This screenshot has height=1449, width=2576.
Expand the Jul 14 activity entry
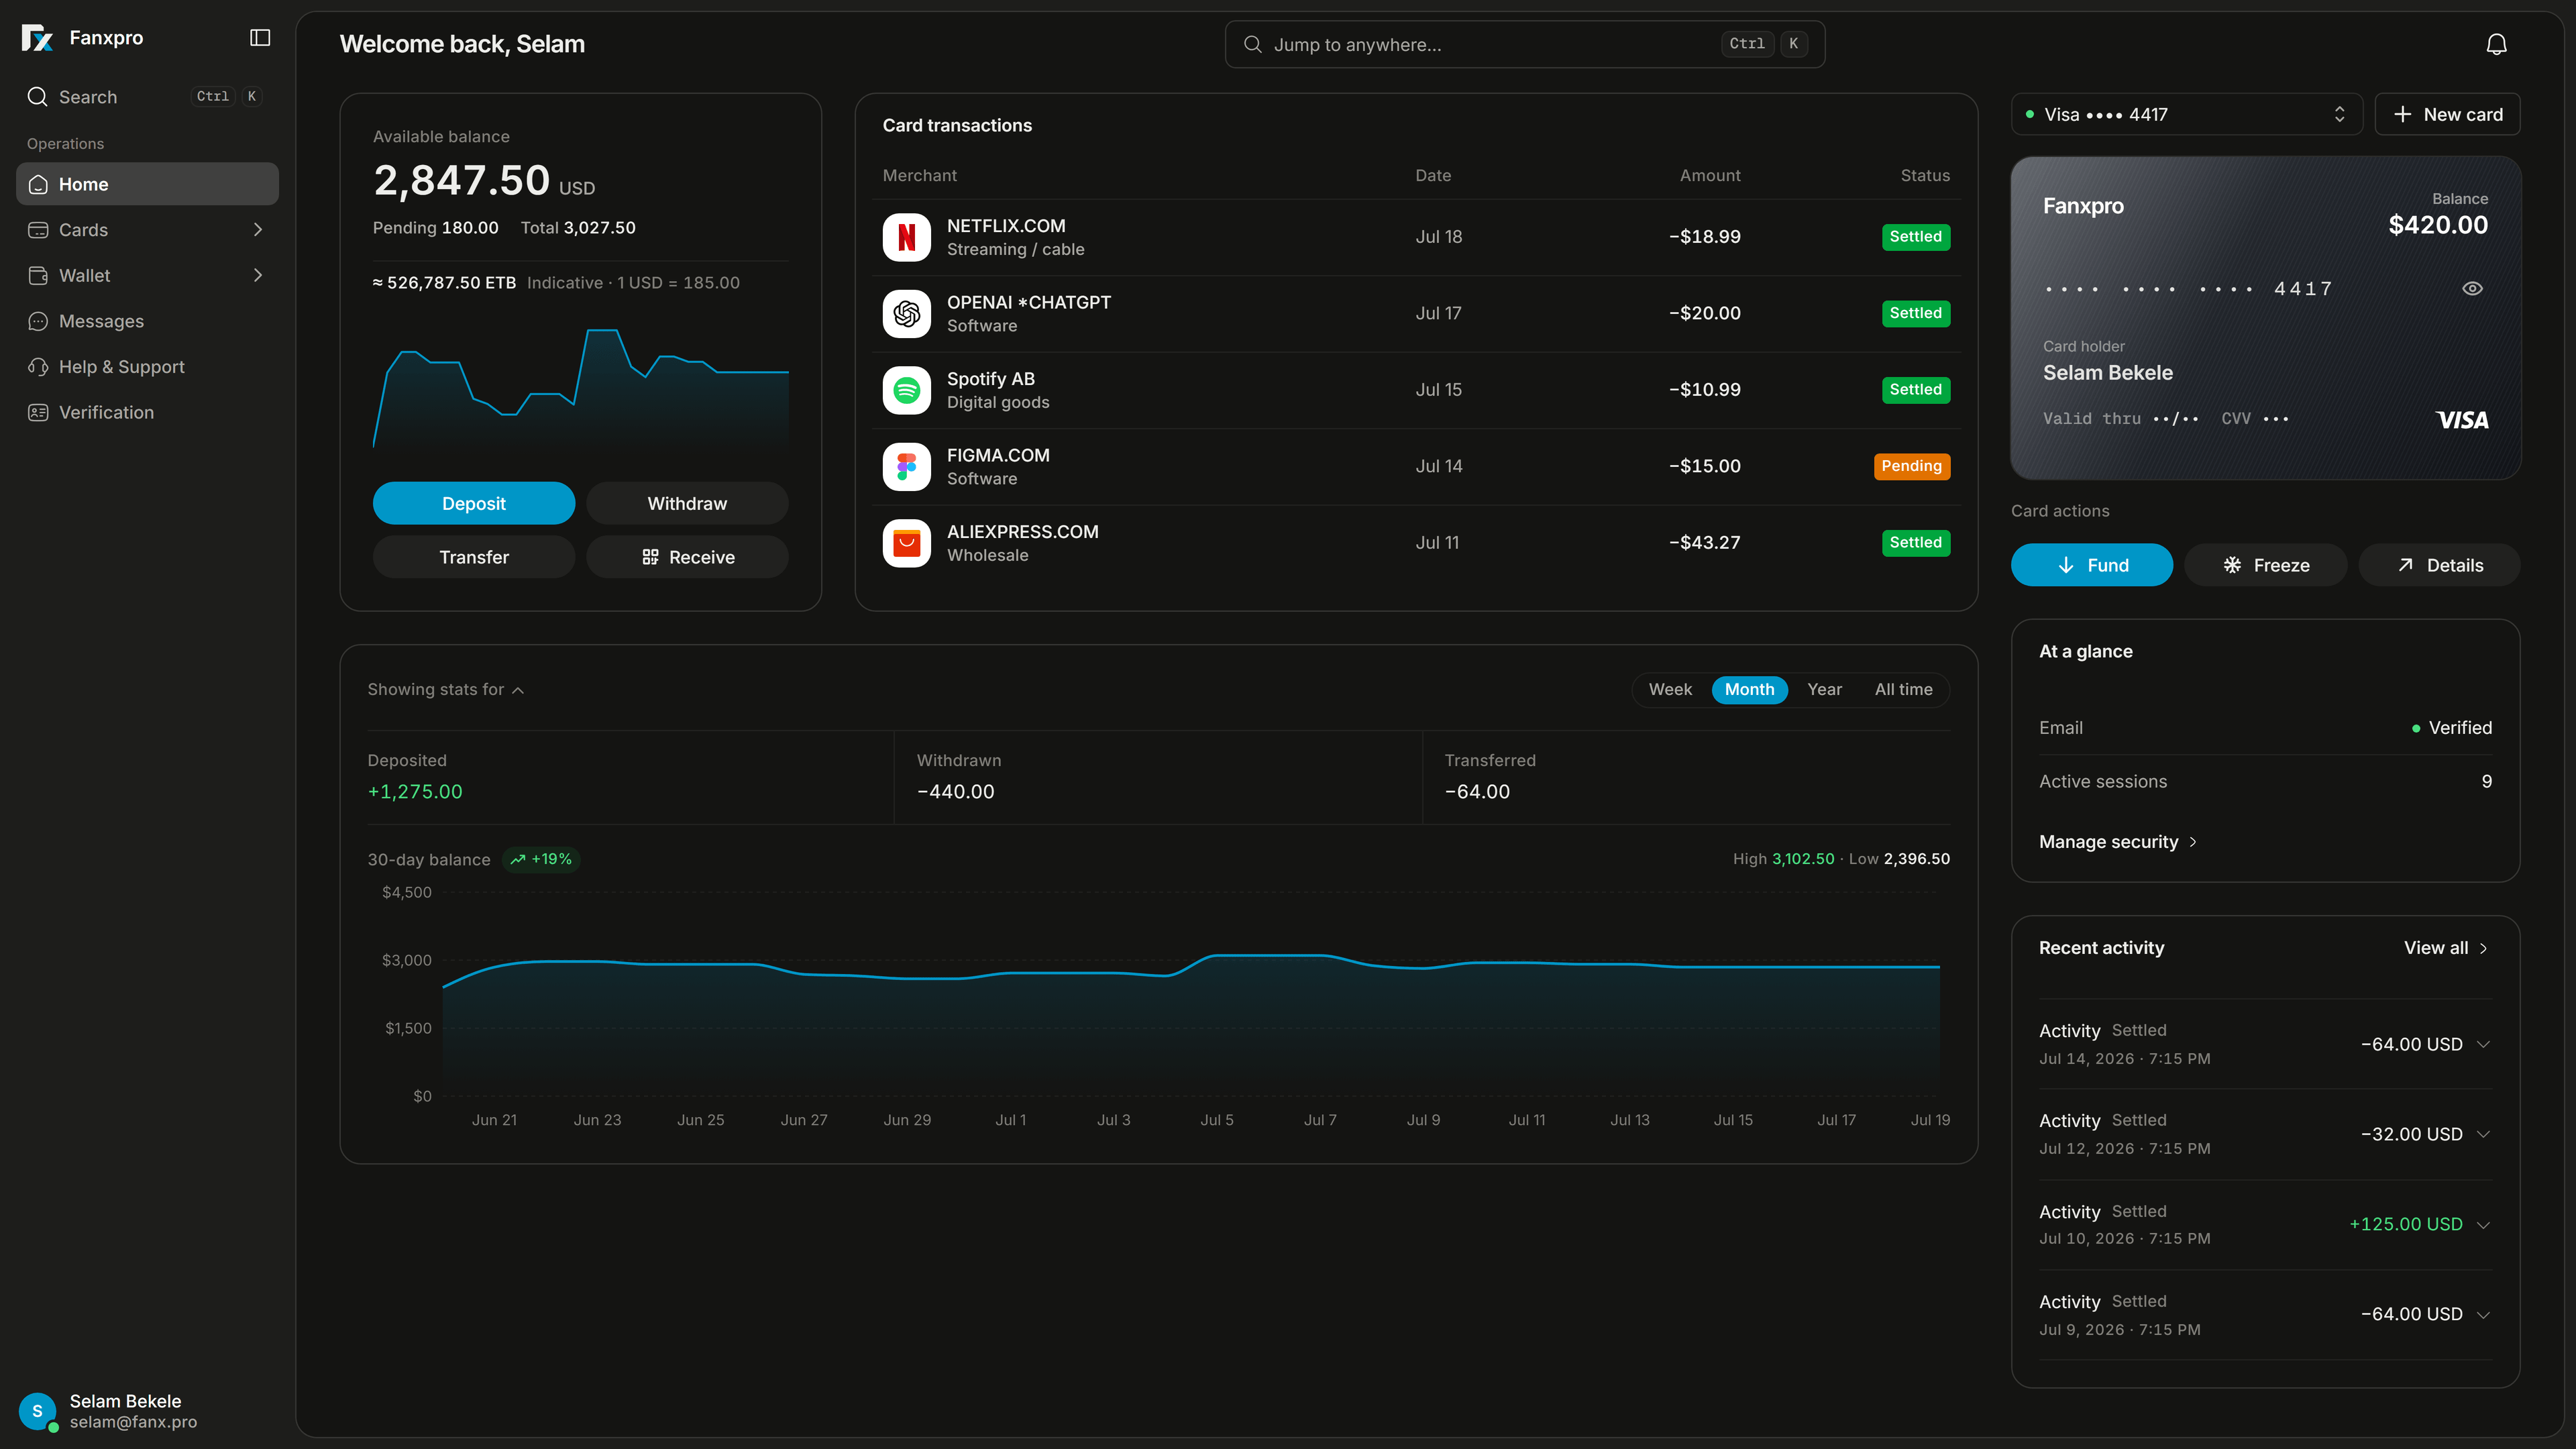[2483, 1045]
